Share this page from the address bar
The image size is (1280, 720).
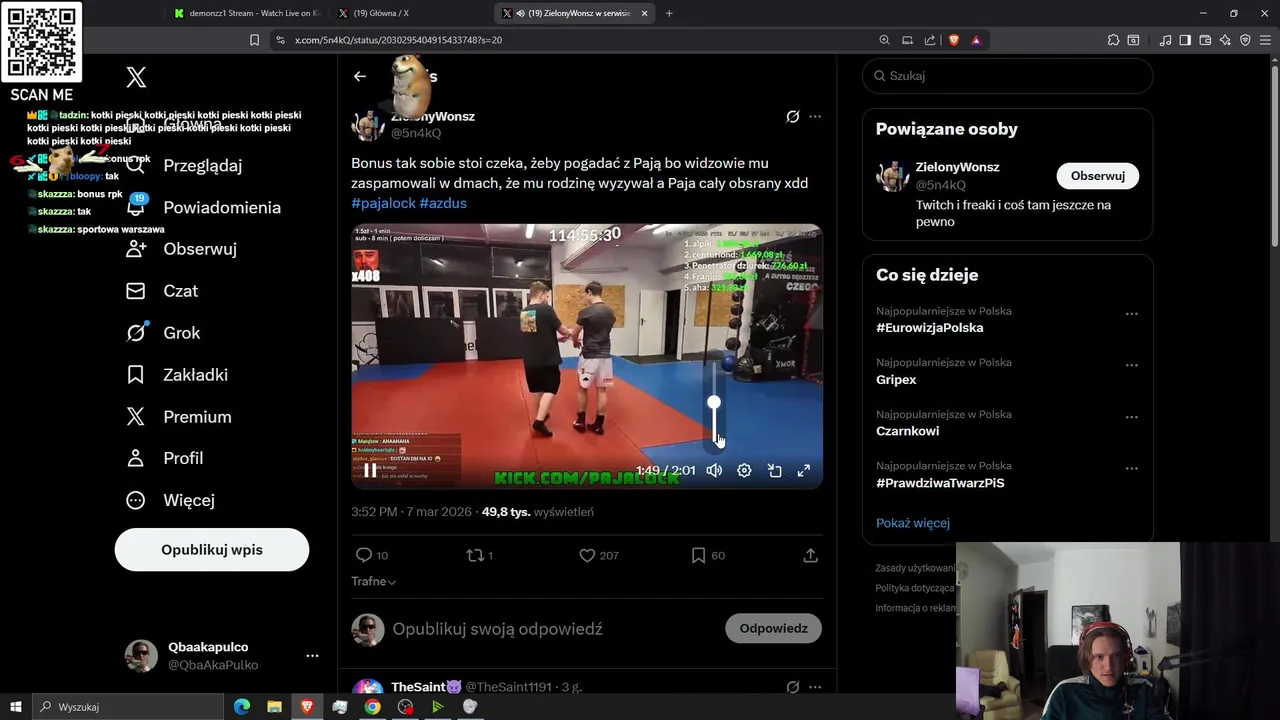(930, 40)
